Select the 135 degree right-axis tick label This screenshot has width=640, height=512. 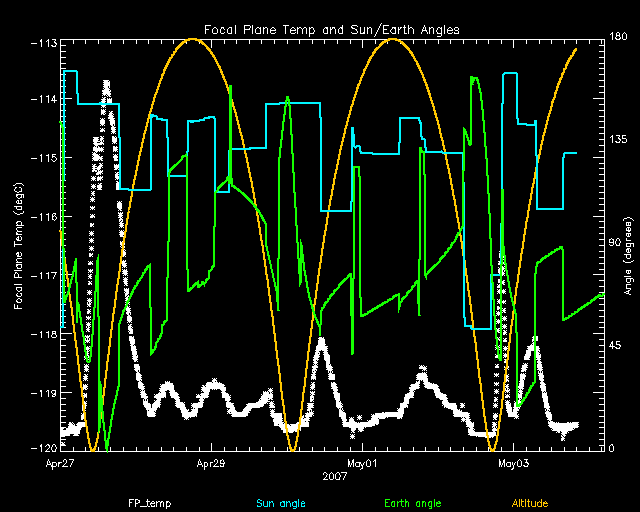(x=620, y=141)
